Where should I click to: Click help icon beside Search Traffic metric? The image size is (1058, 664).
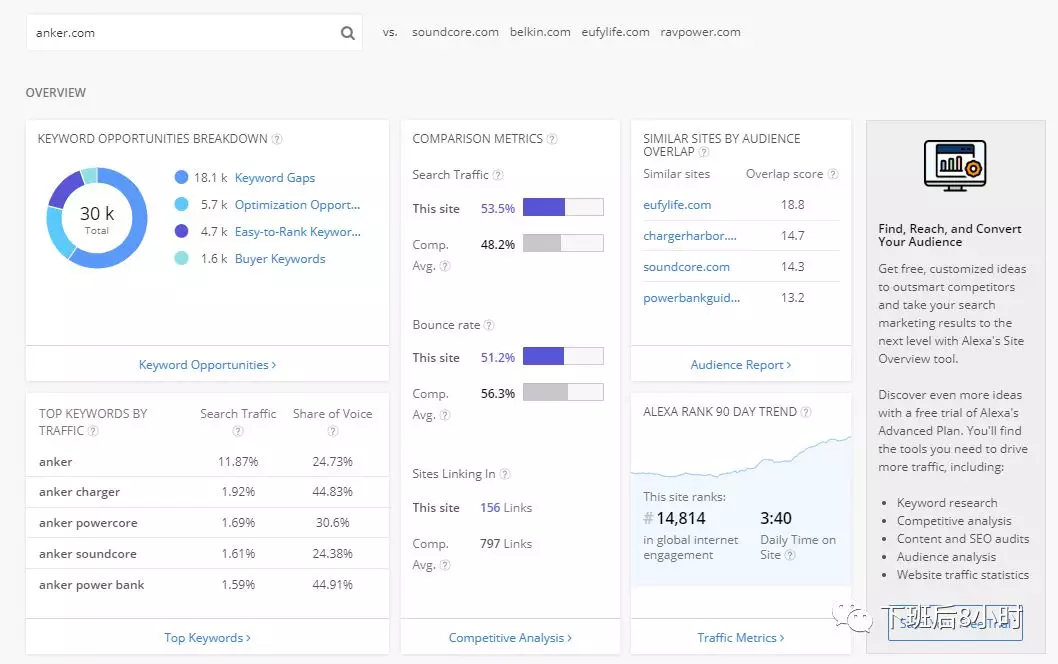(x=498, y=175)
